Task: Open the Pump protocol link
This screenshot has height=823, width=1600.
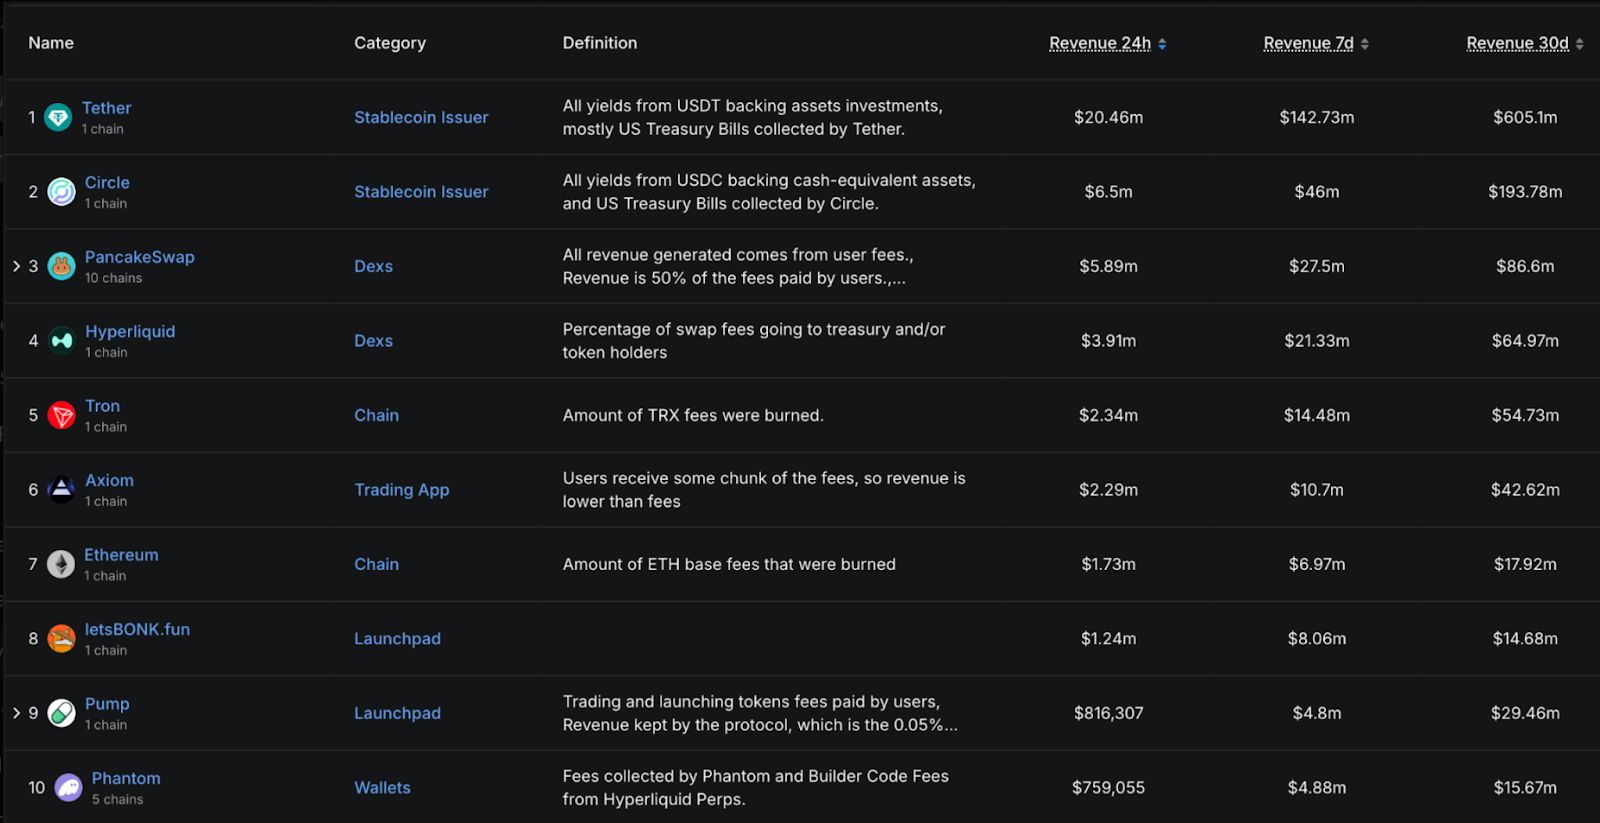Action: point(107,704)
